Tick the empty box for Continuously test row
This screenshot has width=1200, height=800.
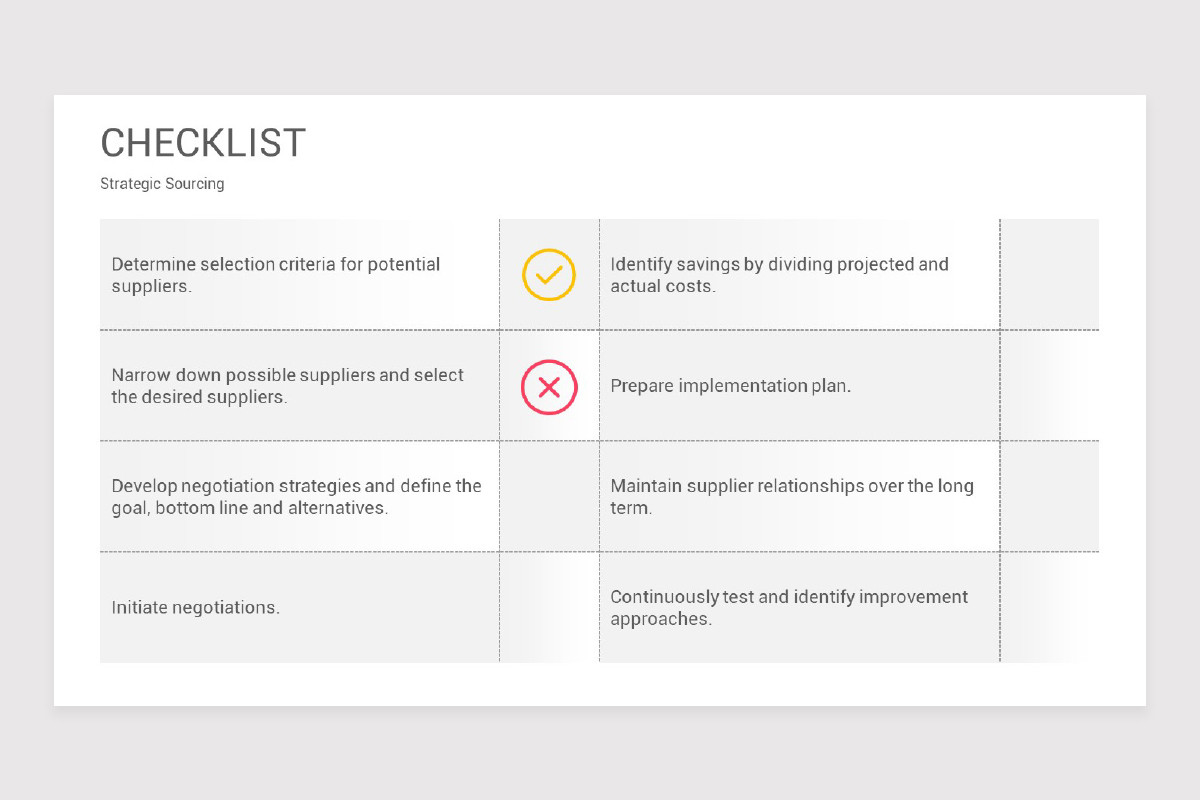click(1049, 608)
